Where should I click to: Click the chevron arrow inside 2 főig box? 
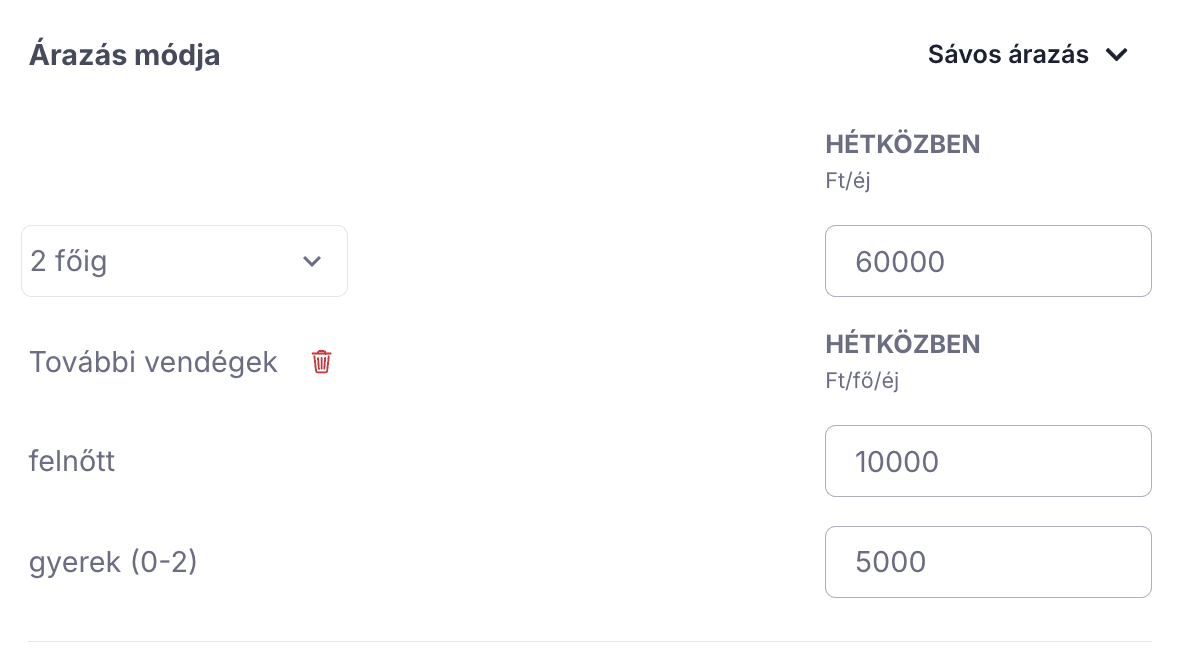click(312, 261)
